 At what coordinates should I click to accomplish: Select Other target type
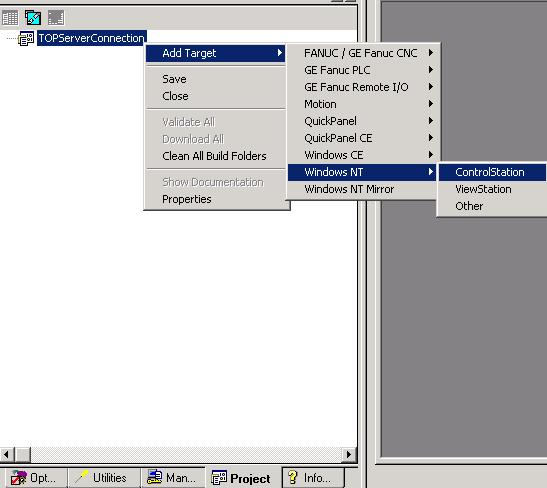pyautogui.click(x=492, y=207)
